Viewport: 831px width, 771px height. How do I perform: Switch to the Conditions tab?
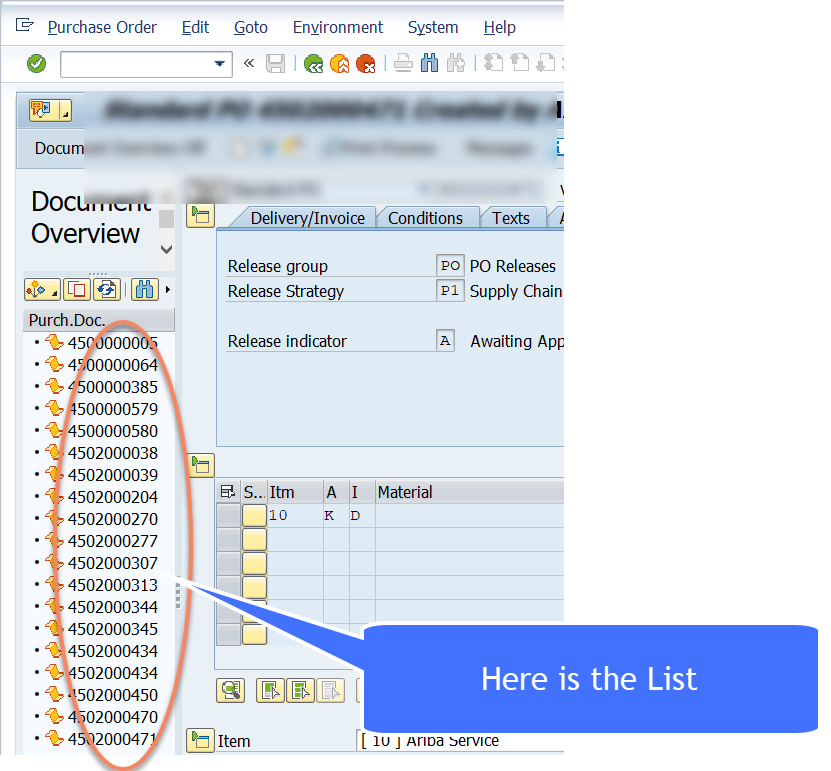(x=425, y=218)
